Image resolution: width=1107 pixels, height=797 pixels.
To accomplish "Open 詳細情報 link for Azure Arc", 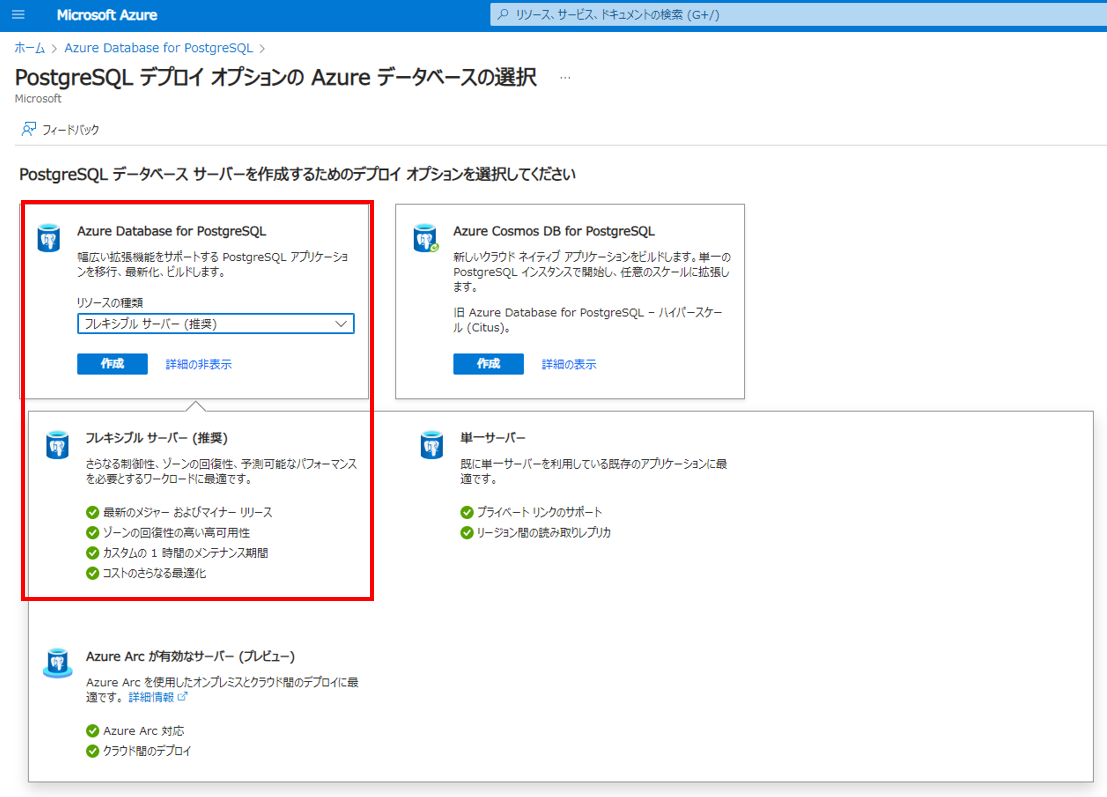I will pos(151,697).
